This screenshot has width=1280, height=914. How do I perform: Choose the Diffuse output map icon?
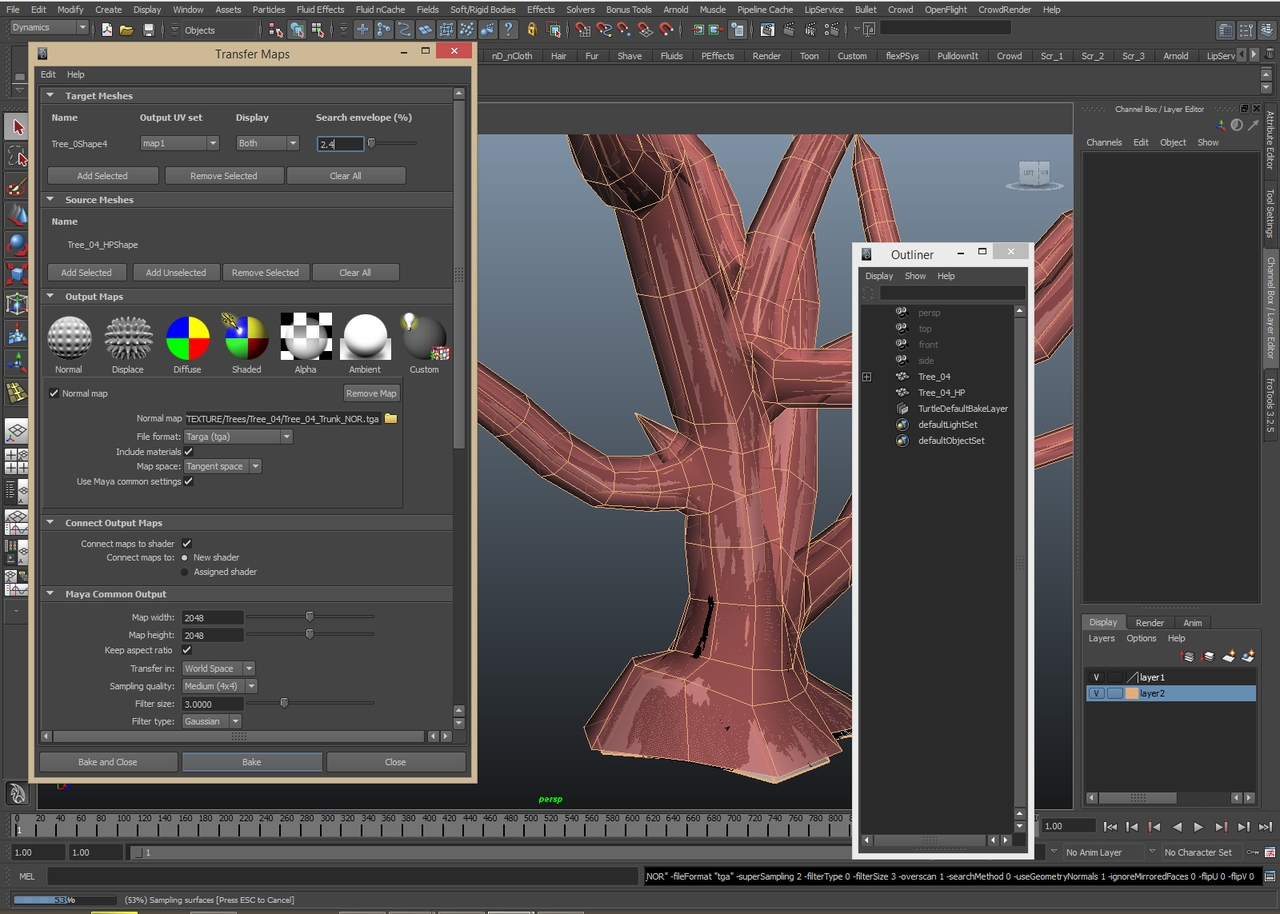point(187,338)
